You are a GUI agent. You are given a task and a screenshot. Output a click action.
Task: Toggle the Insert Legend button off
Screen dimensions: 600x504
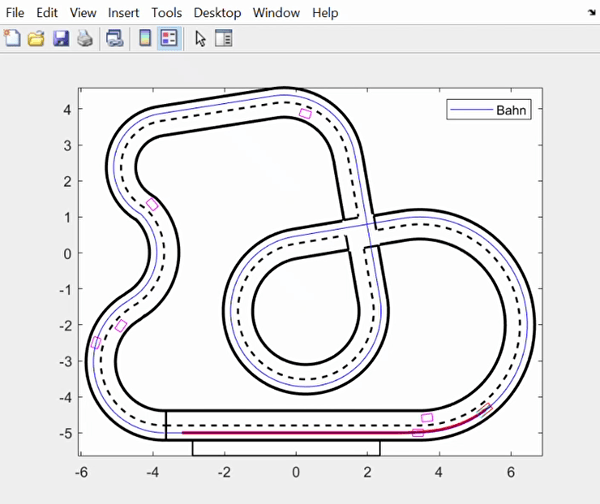(x=168, y=39)
